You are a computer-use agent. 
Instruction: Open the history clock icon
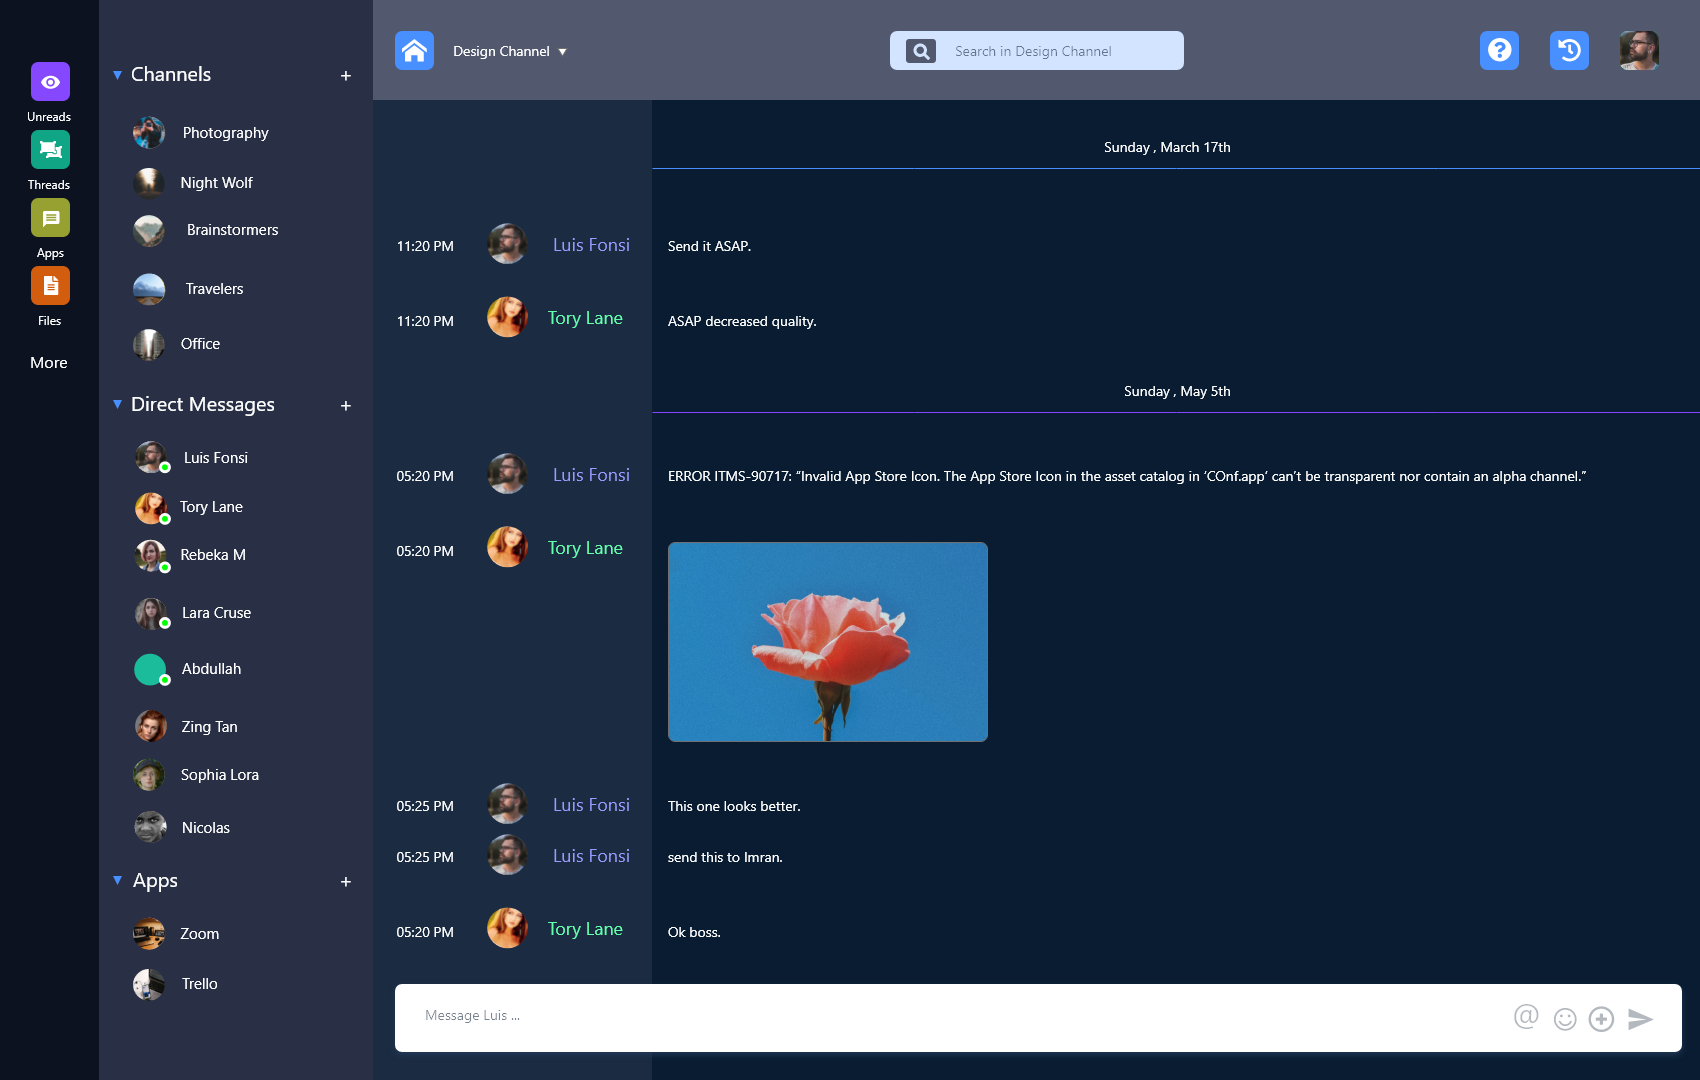(1569, 50)
